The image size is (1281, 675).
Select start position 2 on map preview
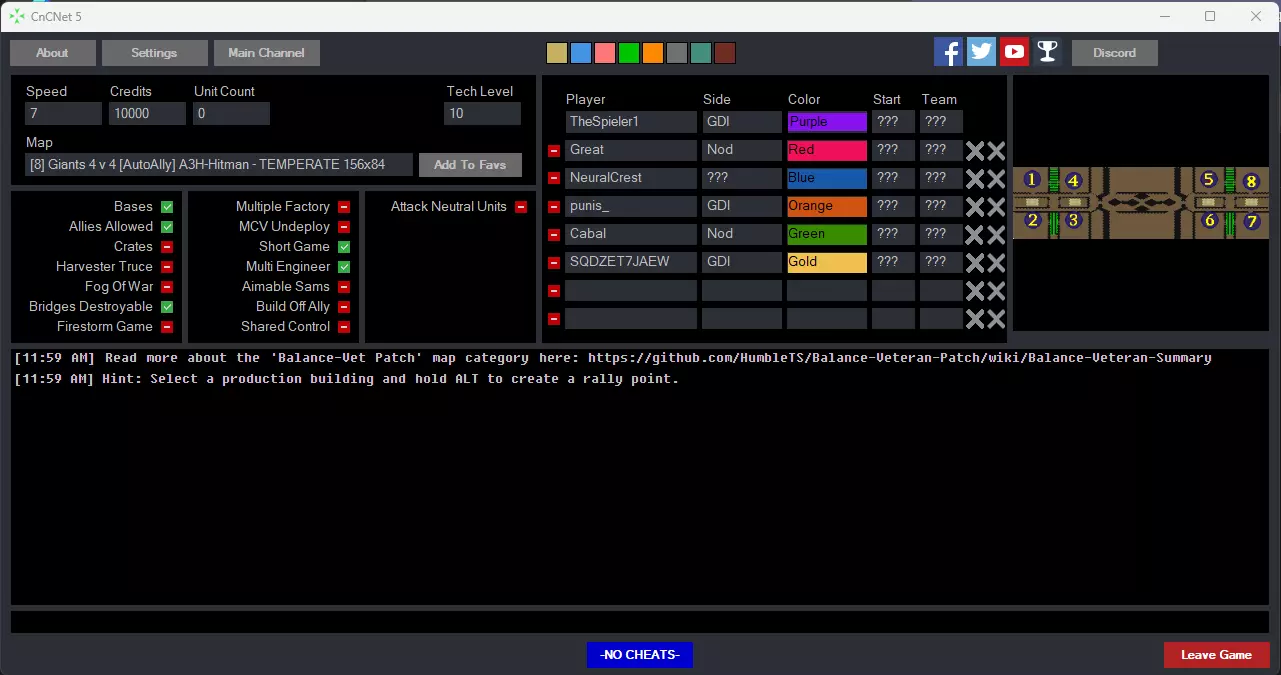click(x=1032, y=220)
